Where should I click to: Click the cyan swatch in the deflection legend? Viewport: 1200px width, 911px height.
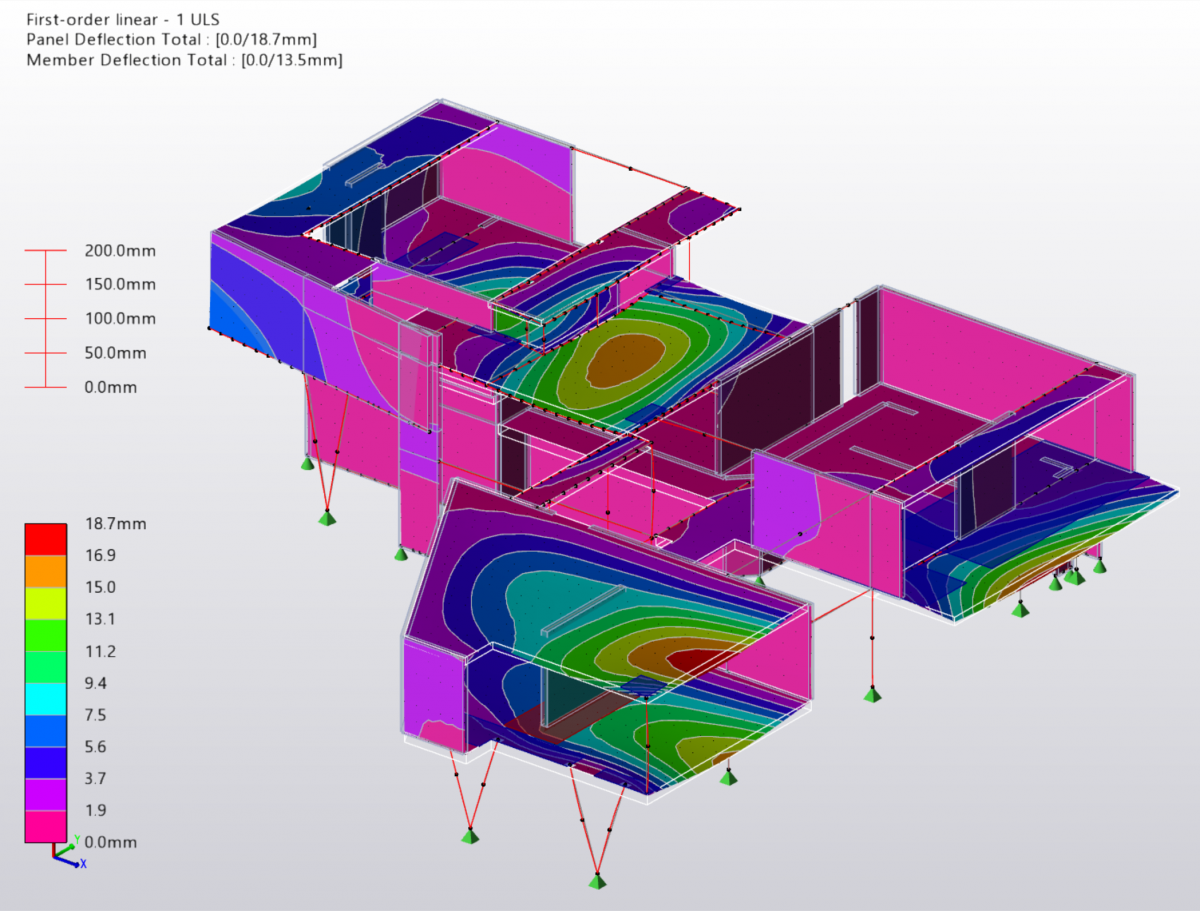coord(46,698)
